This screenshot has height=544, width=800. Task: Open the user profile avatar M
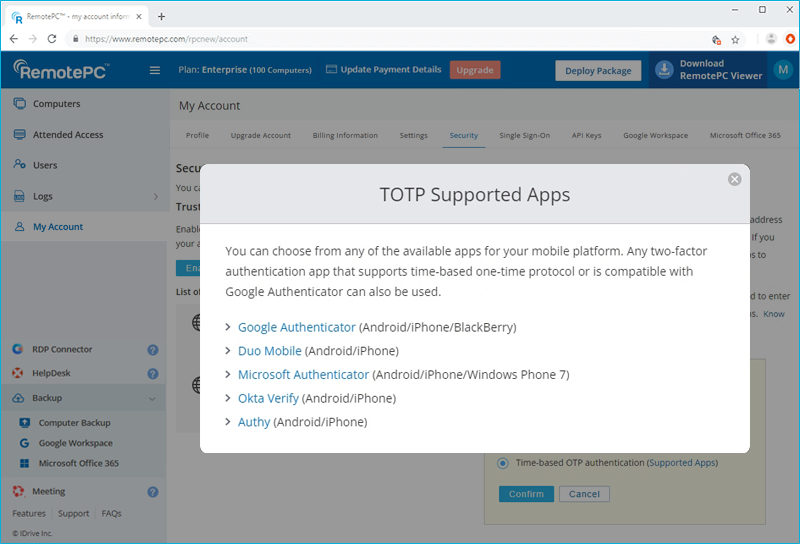coord(781,70)
